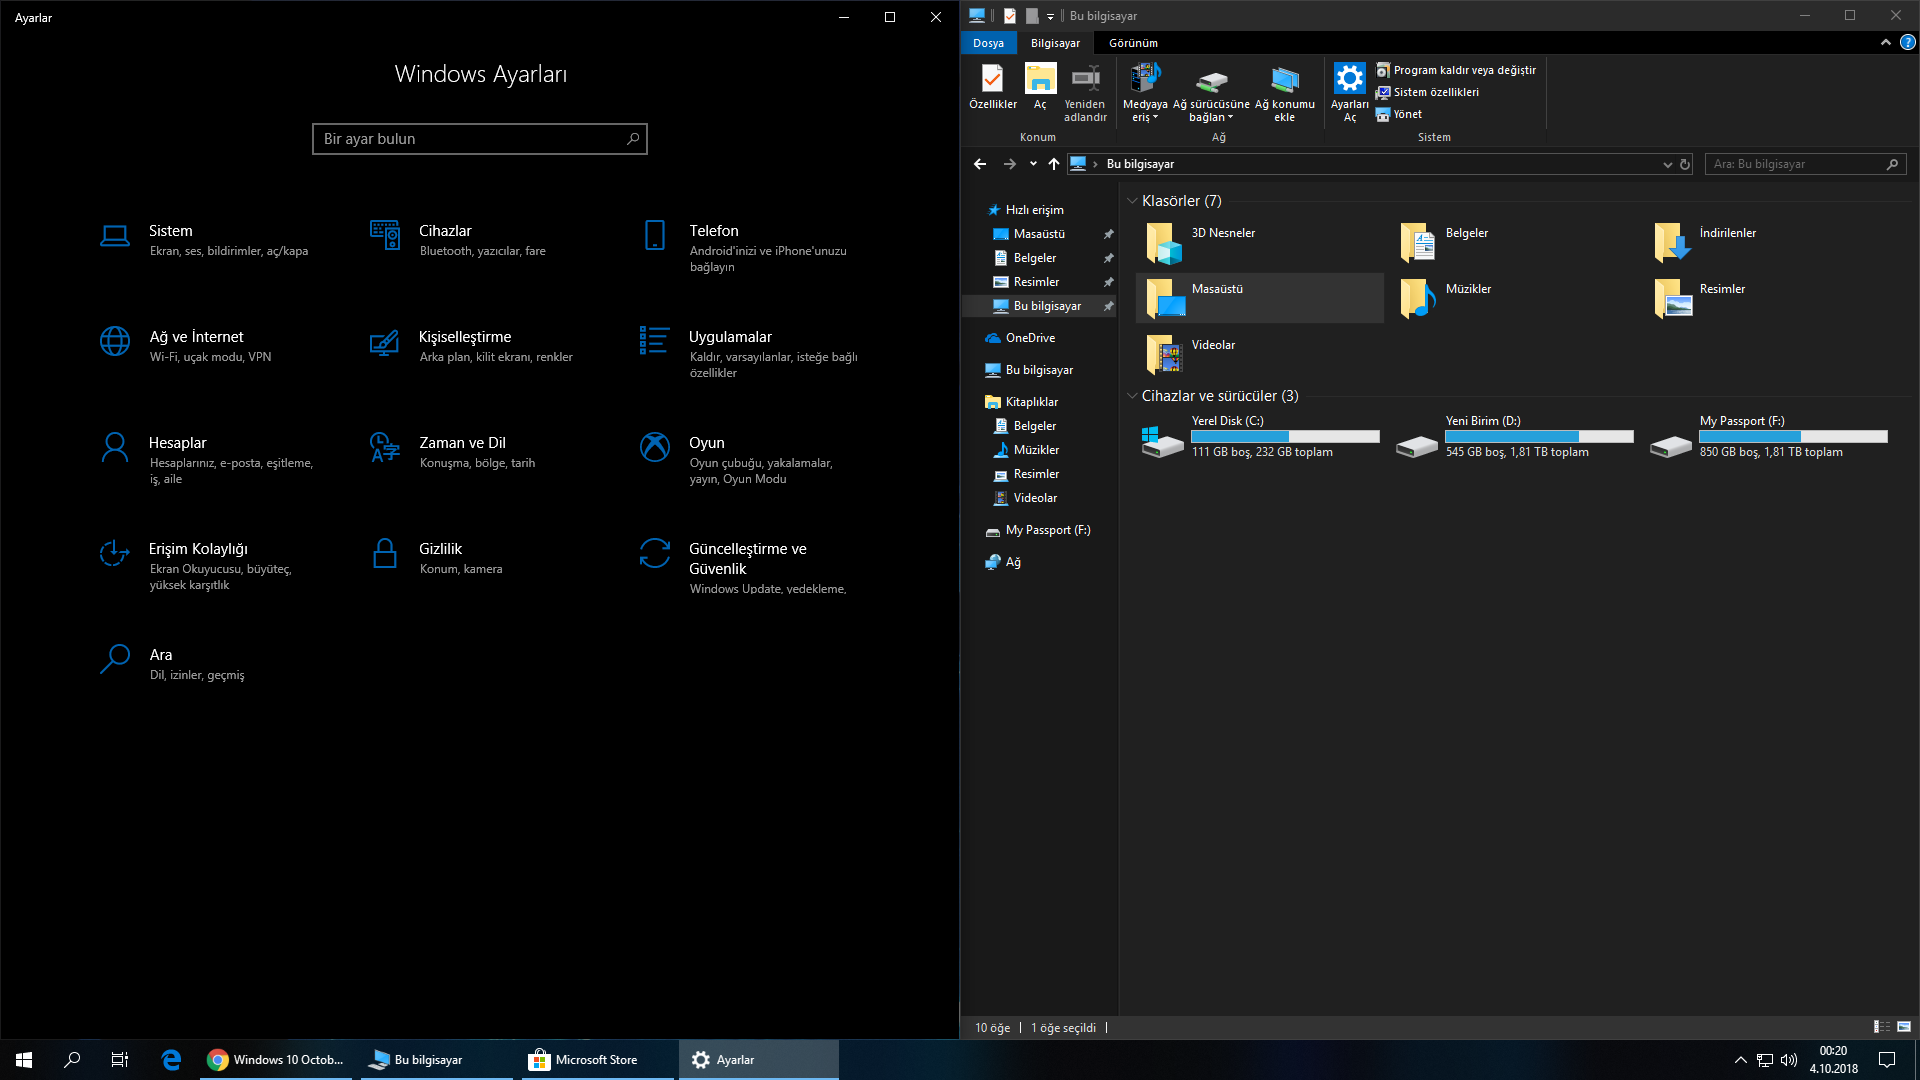Click the Yeni Birim (D:) capacity bar

(1539, 436)
